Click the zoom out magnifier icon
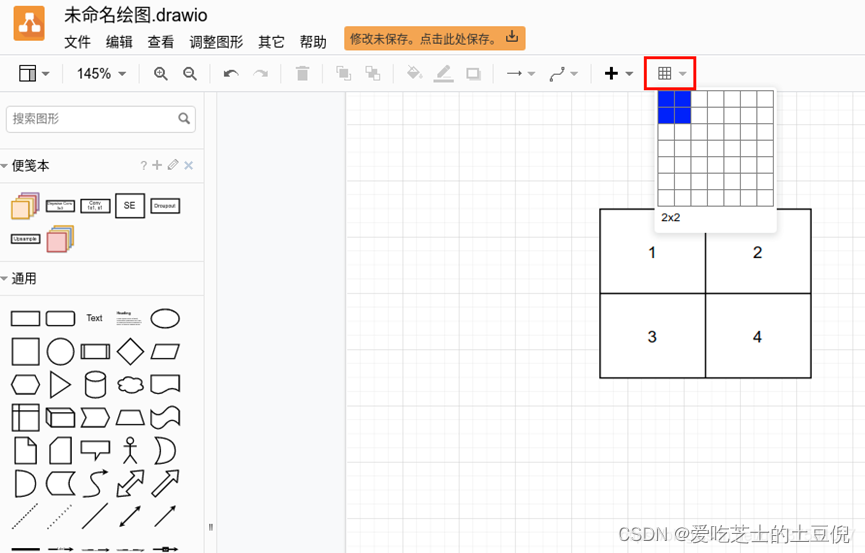The image size is (865, 553). click(x=190, y=73)
